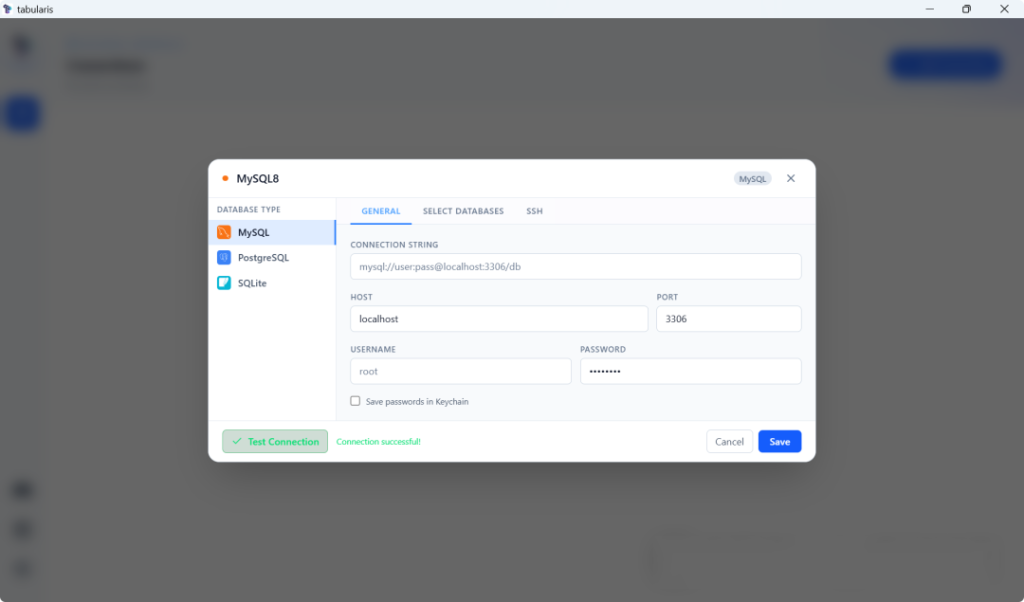Close the MySQL8 connection dialog
The width and height of the screenshot is (1024, 602).
click(x=791, y=178)
